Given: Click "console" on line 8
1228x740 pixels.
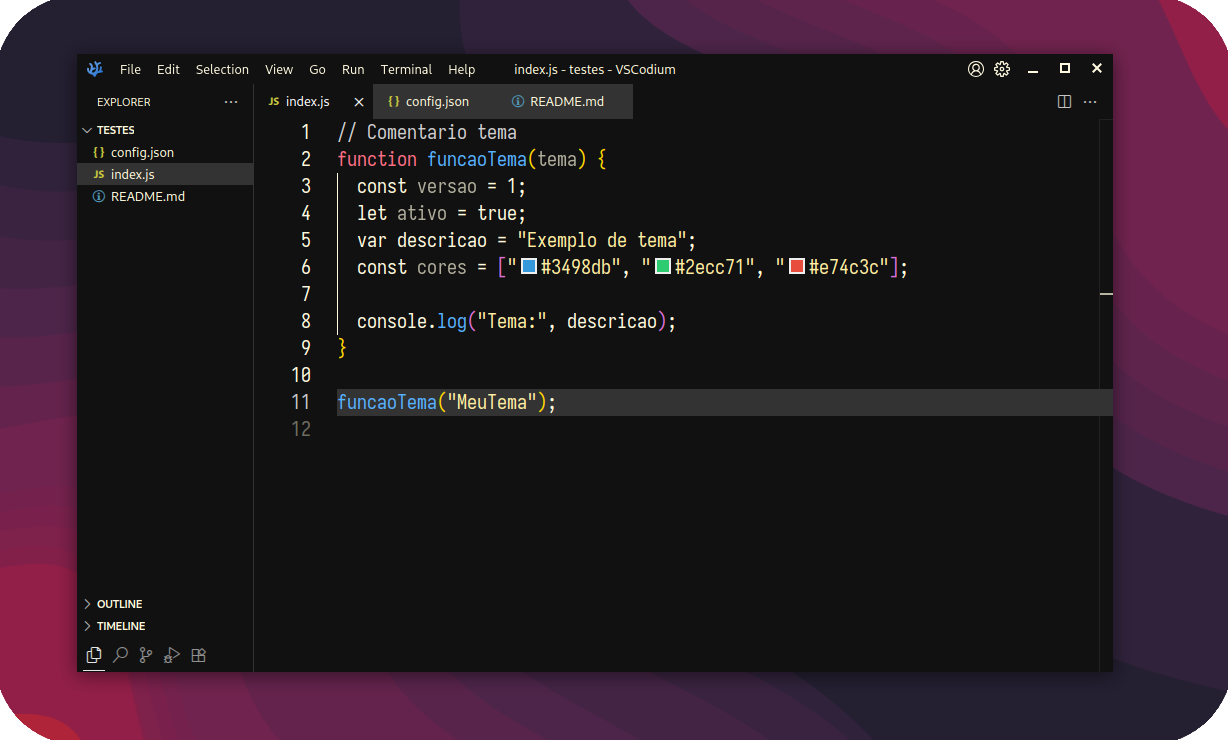Looking at the screenshot, I should (392, 321).
